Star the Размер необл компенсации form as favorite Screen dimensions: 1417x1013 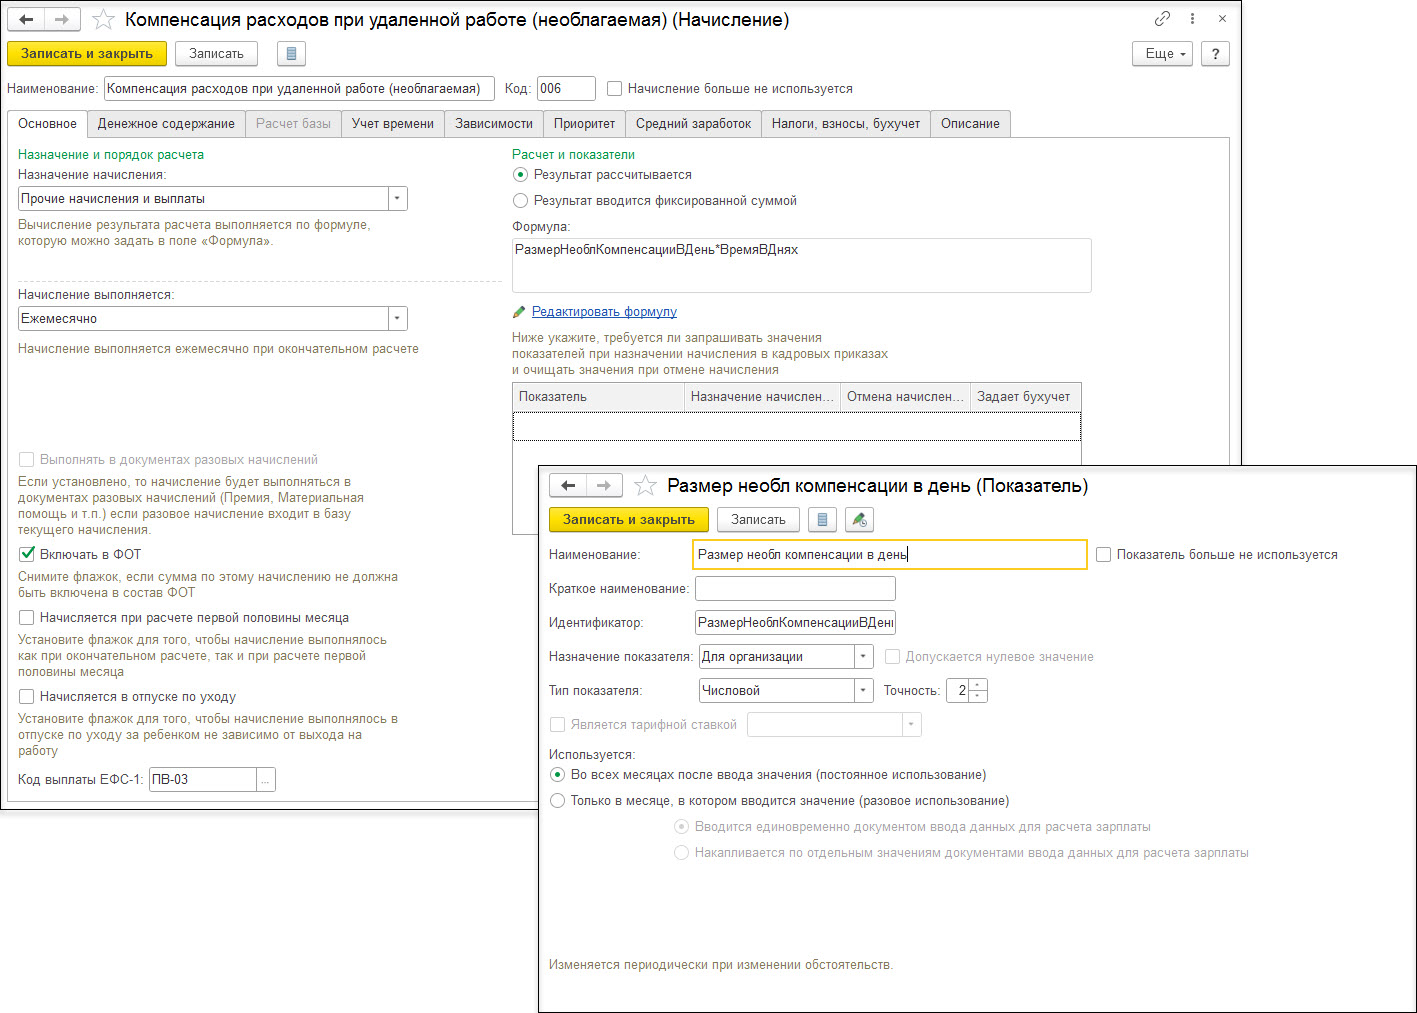point(645,486)
